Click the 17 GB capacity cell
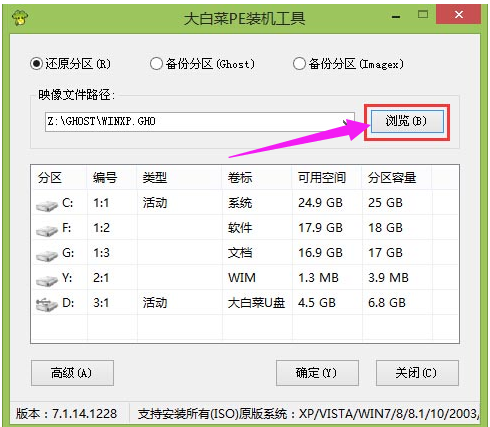490x427 pixels. click(x=385, y=253)
